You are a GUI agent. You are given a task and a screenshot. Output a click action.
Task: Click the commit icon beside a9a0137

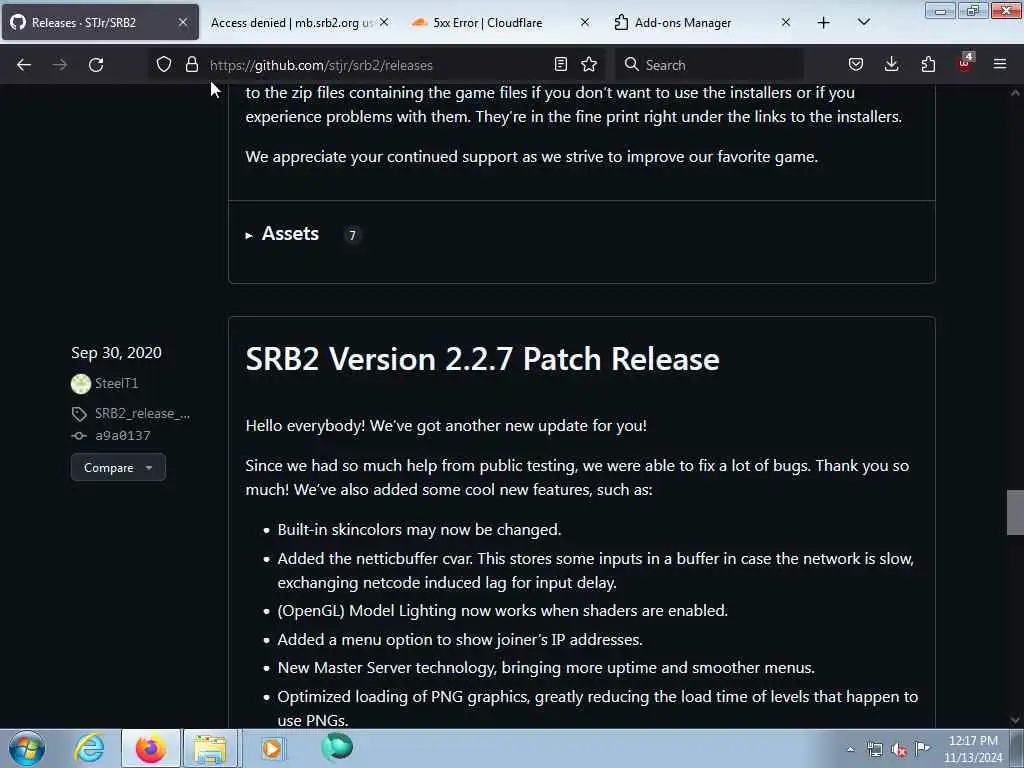coord(79,436)
